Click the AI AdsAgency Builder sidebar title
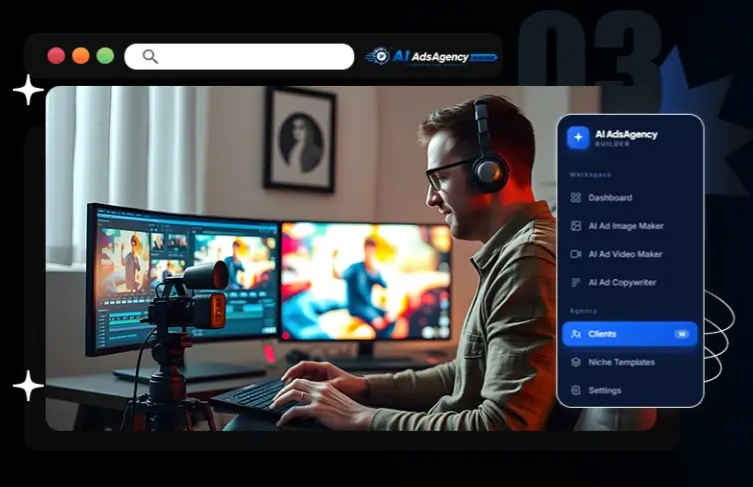This screenshot has width=753, height=487. (x=626, y=137)
